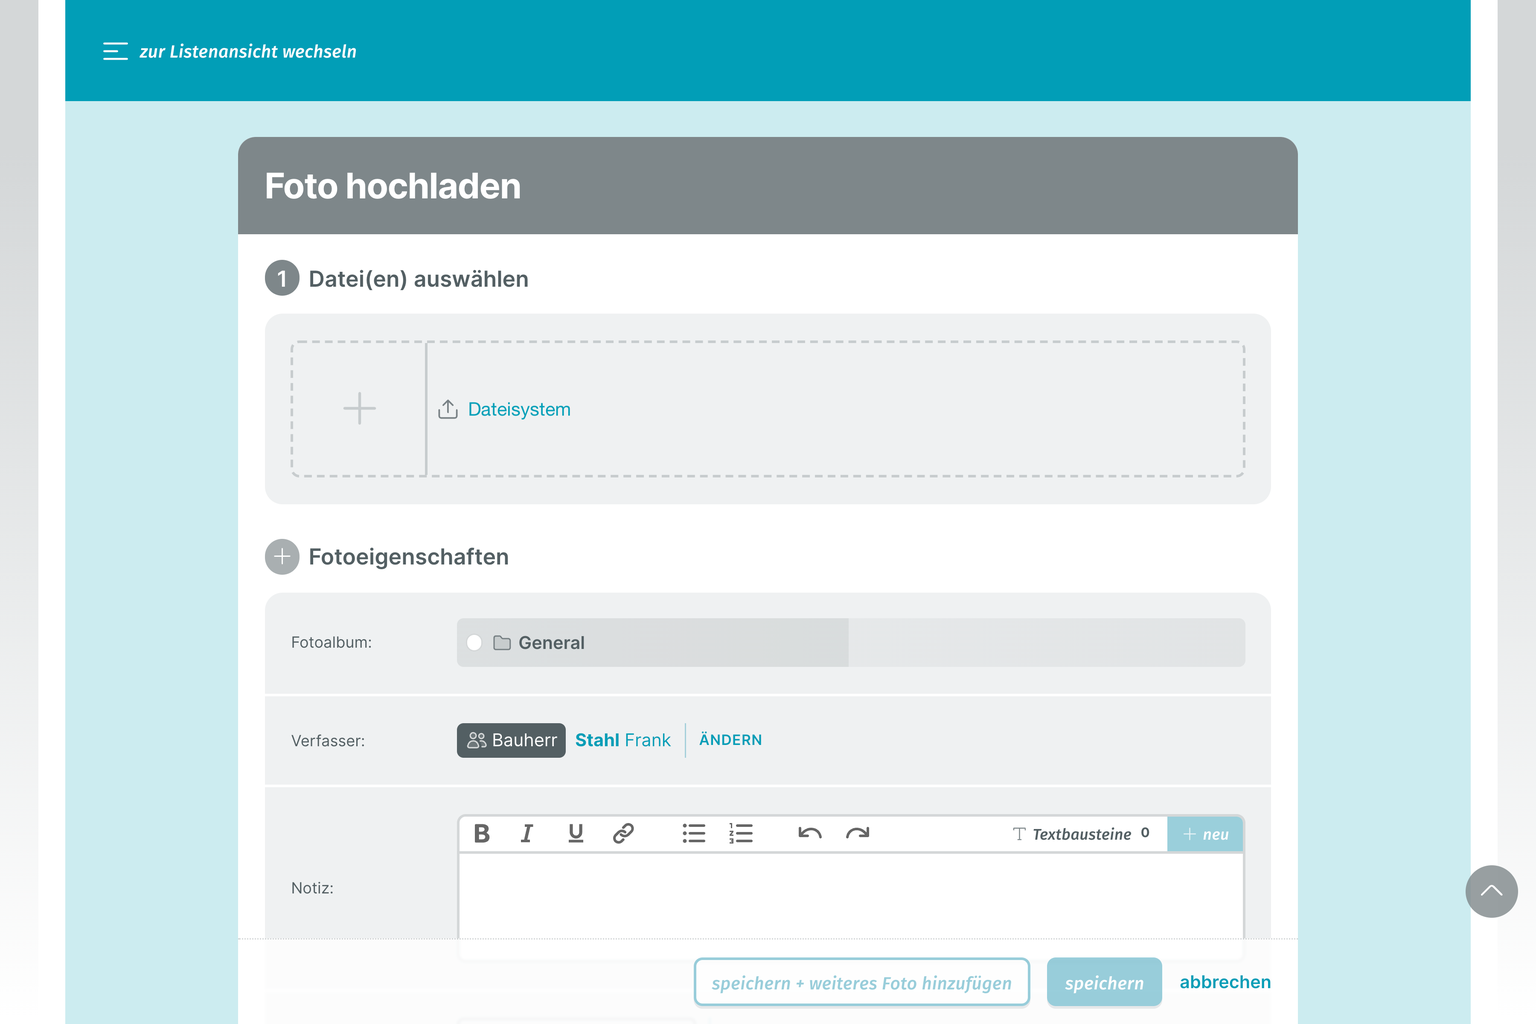Insert a numbered list in note
The width and height of the screenshot is (1536, 1024).
point(741,834)
